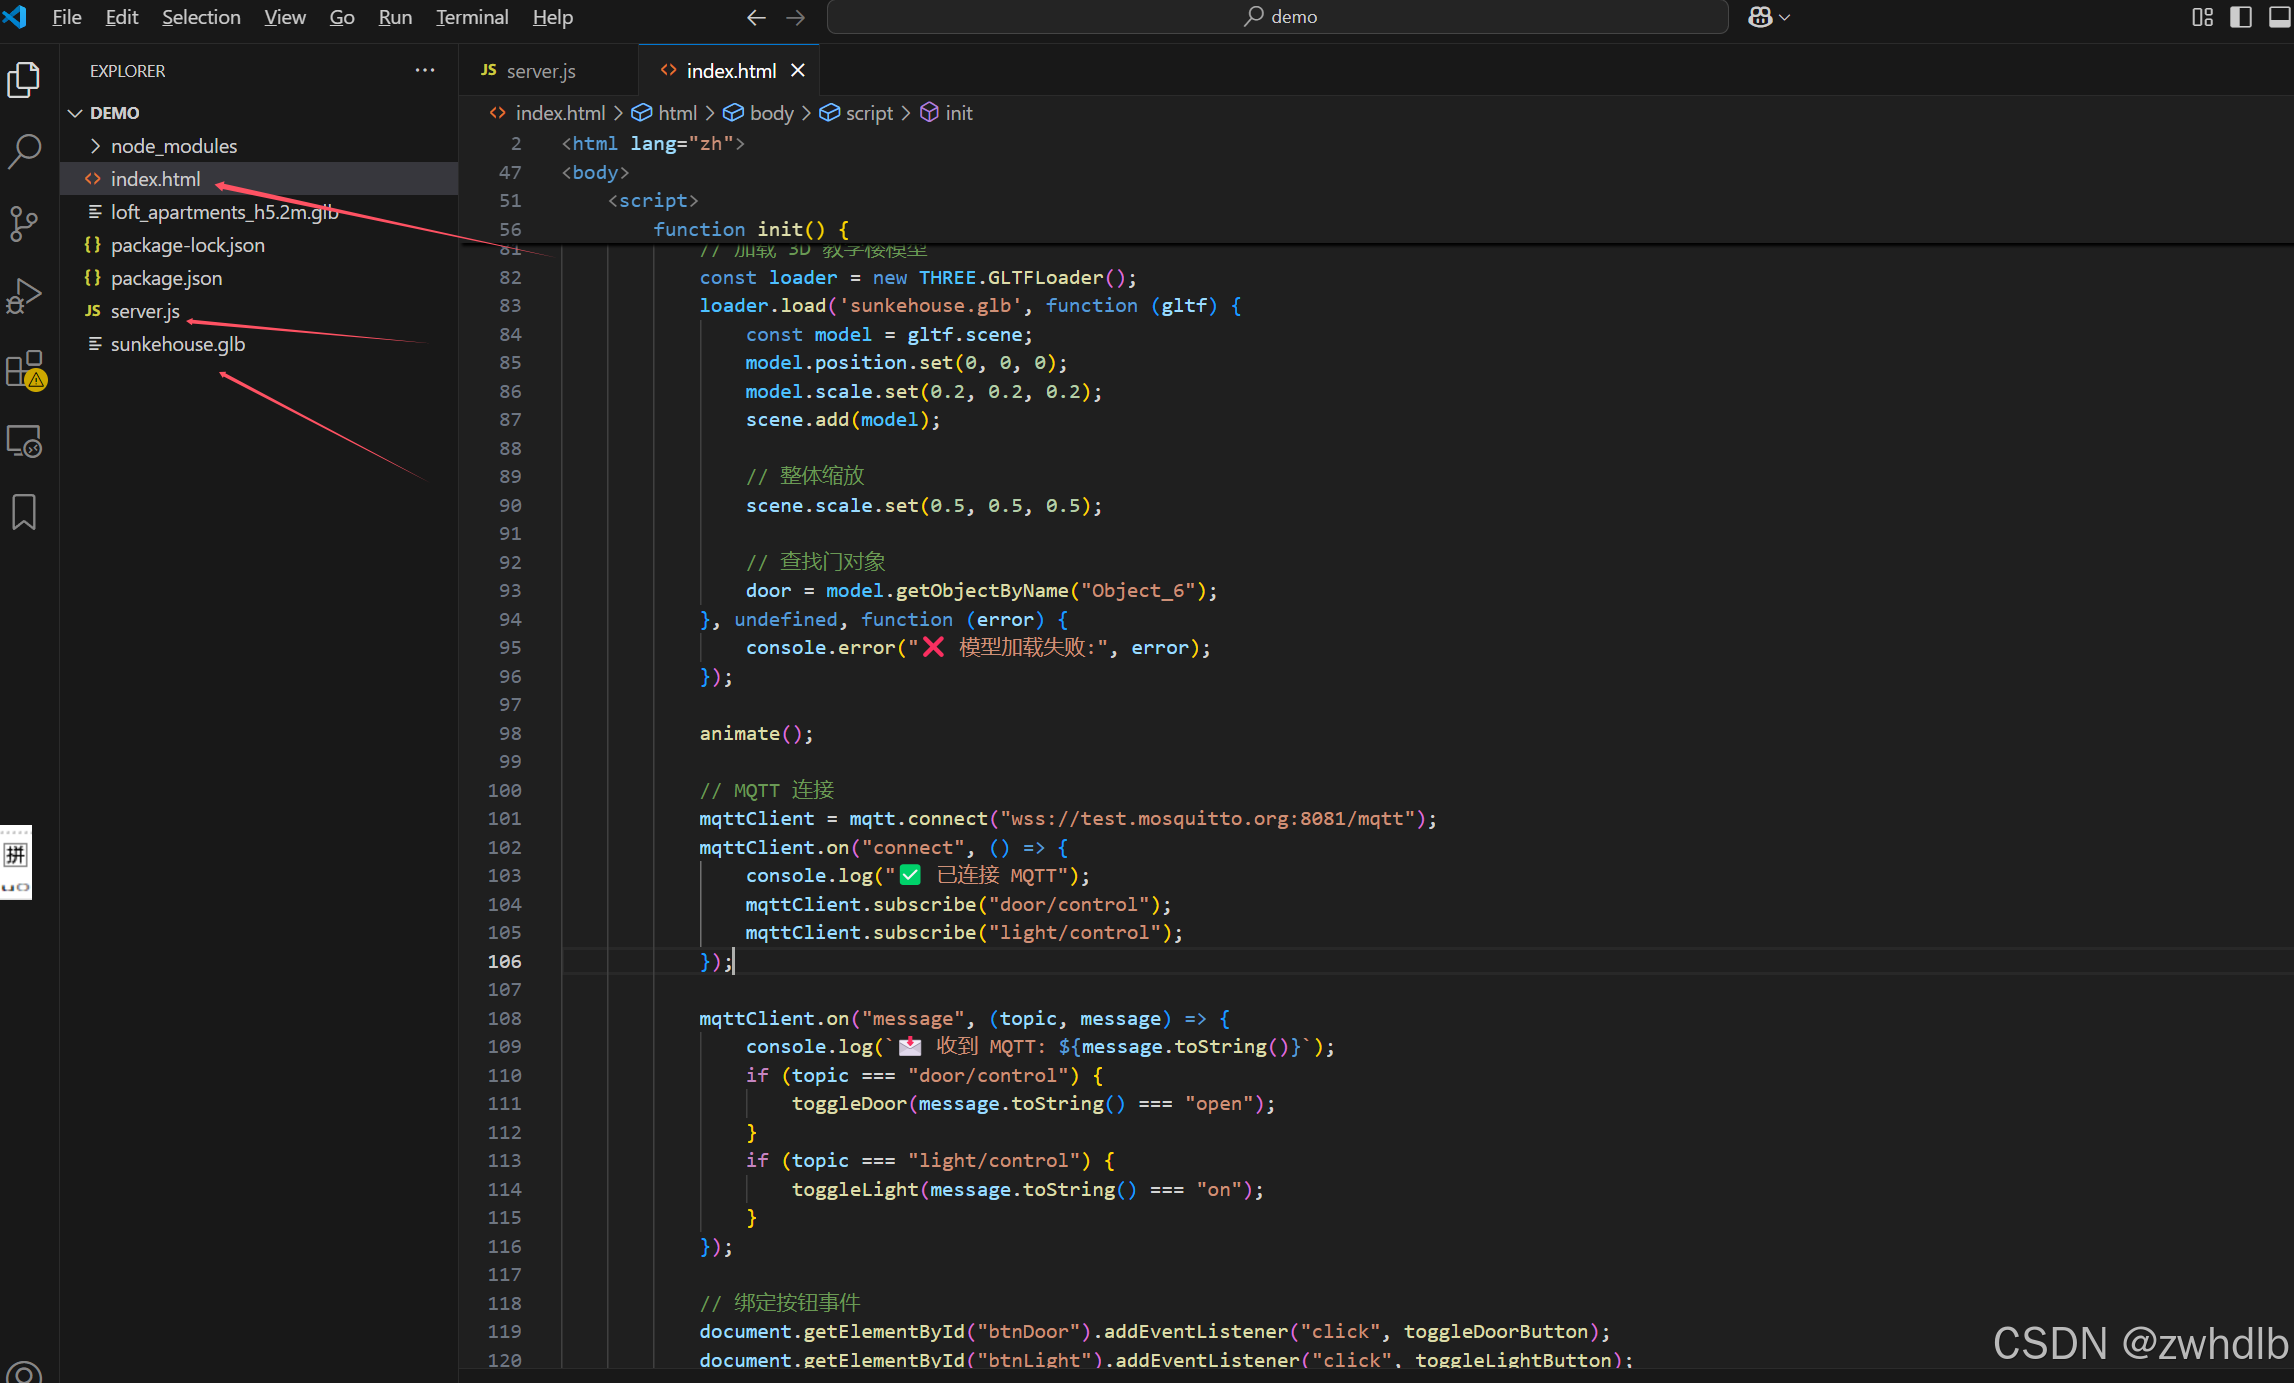Select the Explorer icon in activity bar
This screenshot has height=1383, width=2294.
[24, 80]
